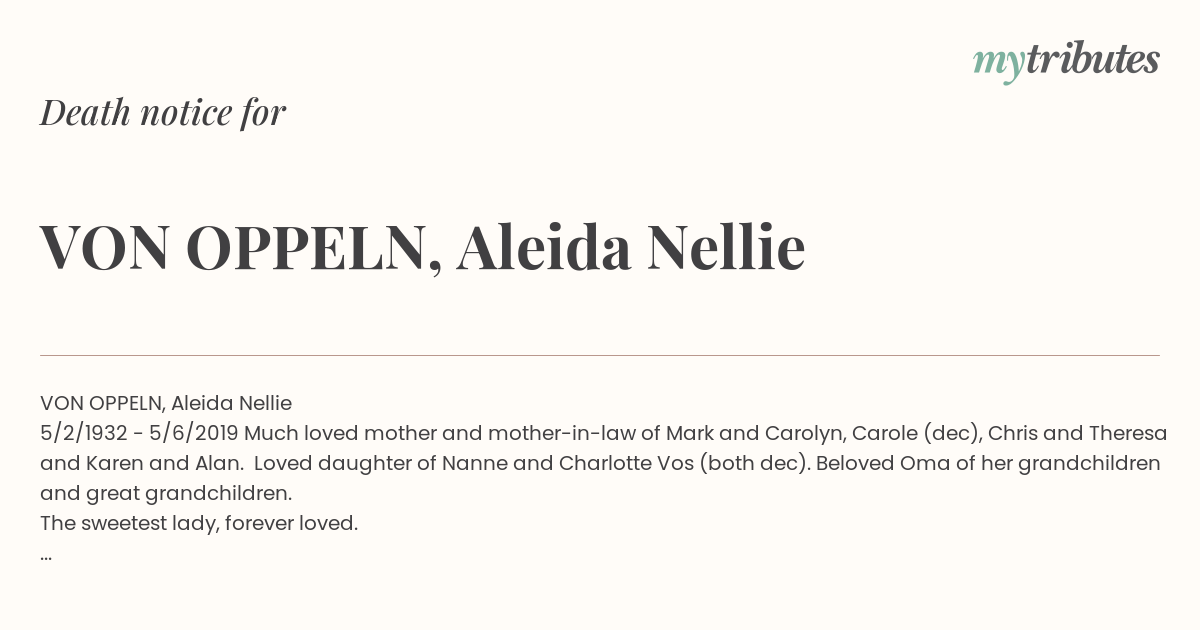Click the word 'Aleida' in the large title

point(544,248)
